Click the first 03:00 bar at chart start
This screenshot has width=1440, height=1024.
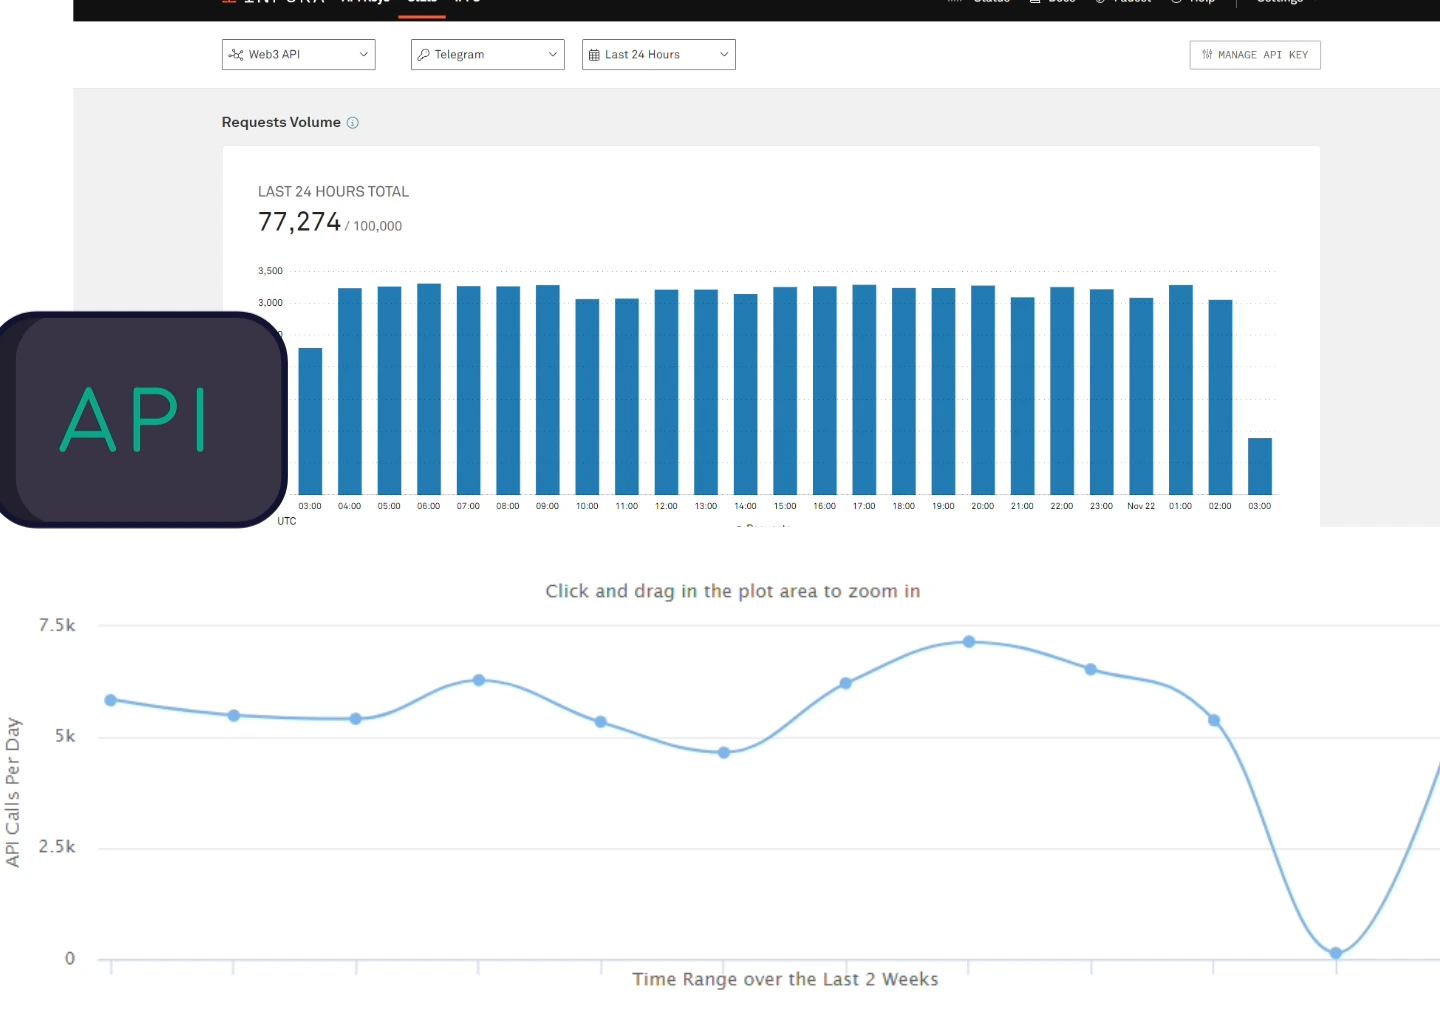click(310, 421)
